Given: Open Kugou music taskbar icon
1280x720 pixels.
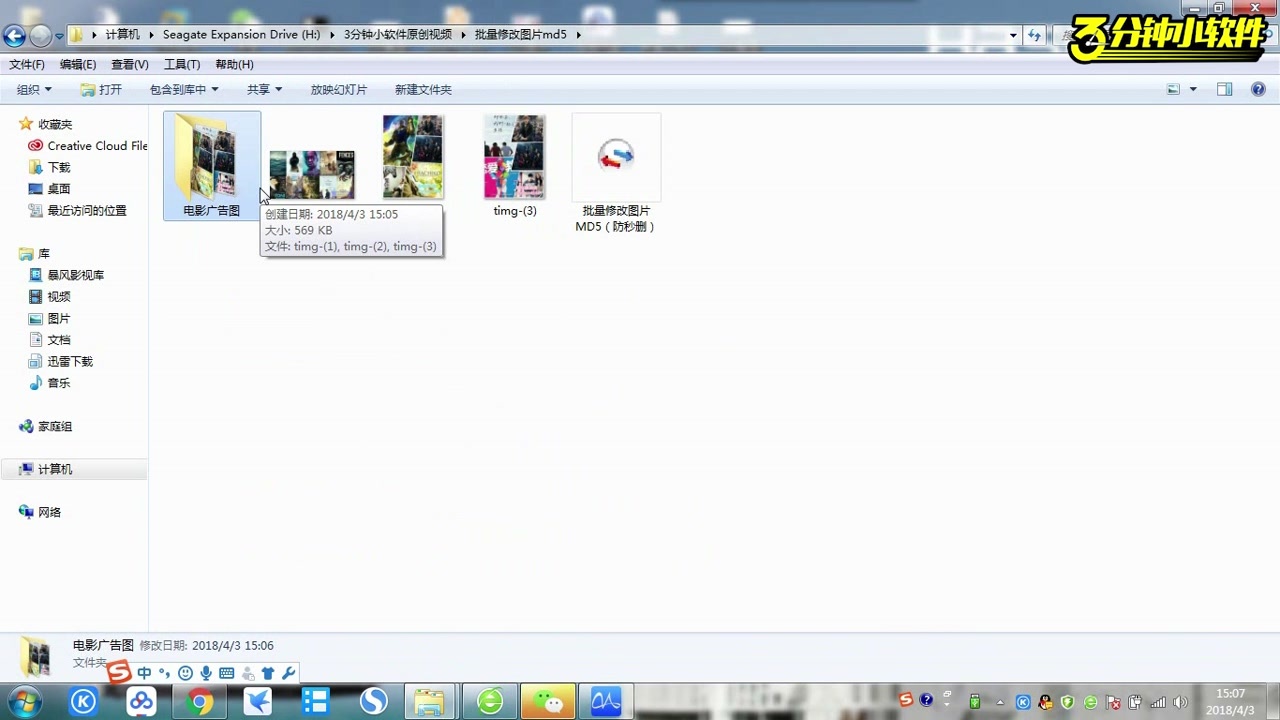Looking at the screenshot, I should 83,702.
